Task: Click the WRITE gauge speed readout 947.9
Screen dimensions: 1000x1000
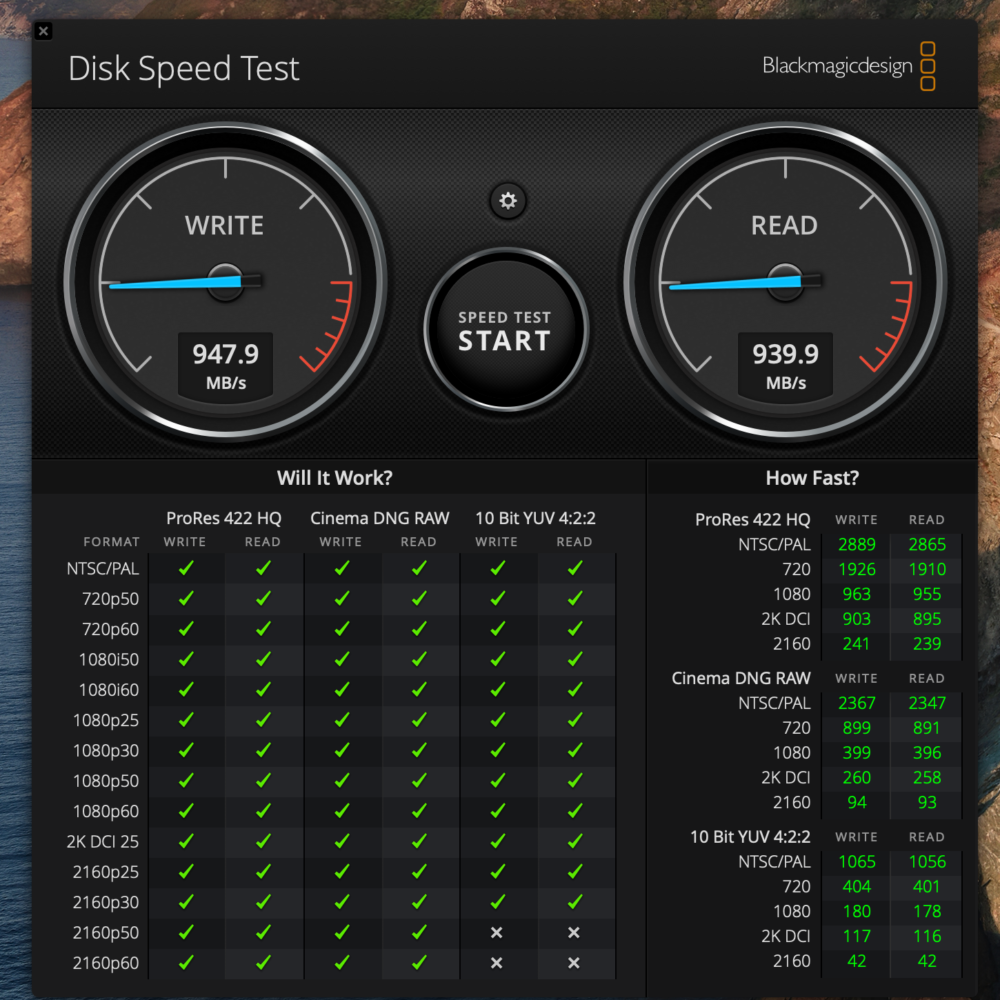Action: (x=225, y=354)
